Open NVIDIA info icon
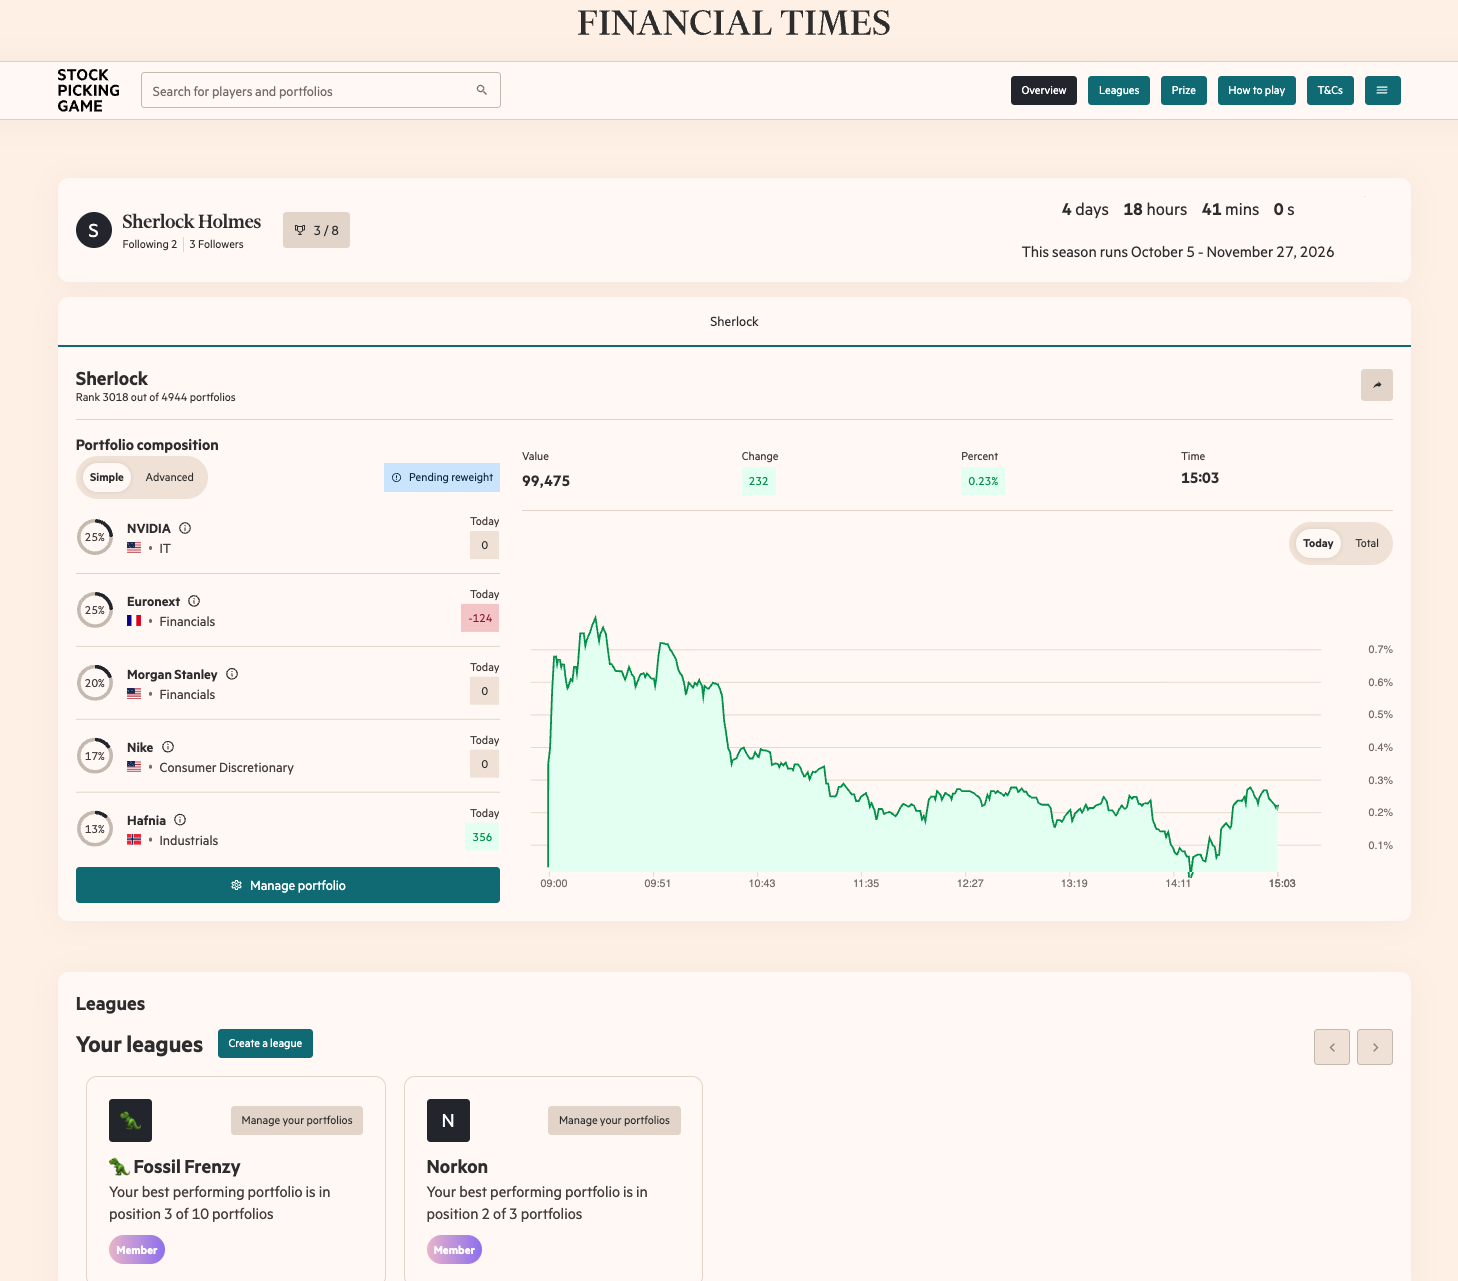The width and height of the screenshot is (1458, 1281). tap(185, 528)
